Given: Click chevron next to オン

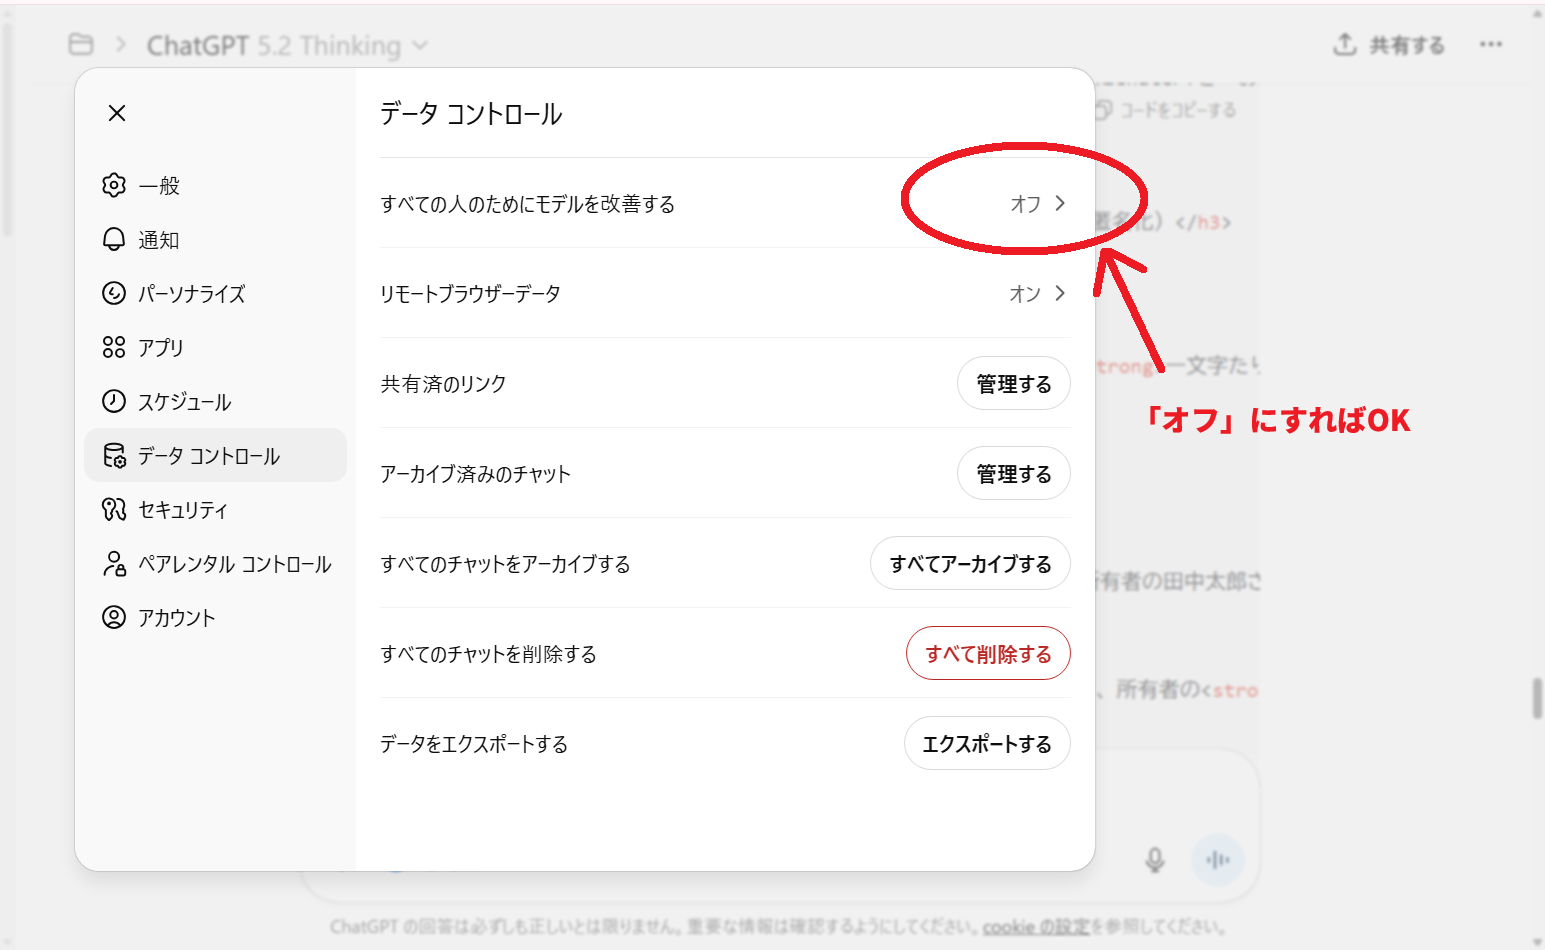Looking at the screenshot, I should (1060, 293).
